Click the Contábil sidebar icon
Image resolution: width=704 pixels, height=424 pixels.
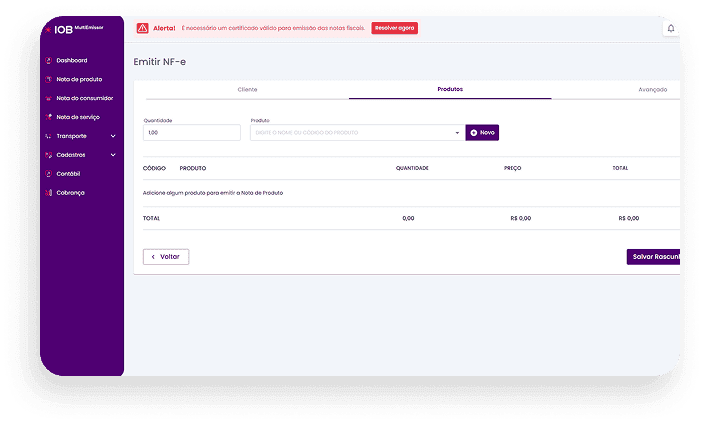48,173
